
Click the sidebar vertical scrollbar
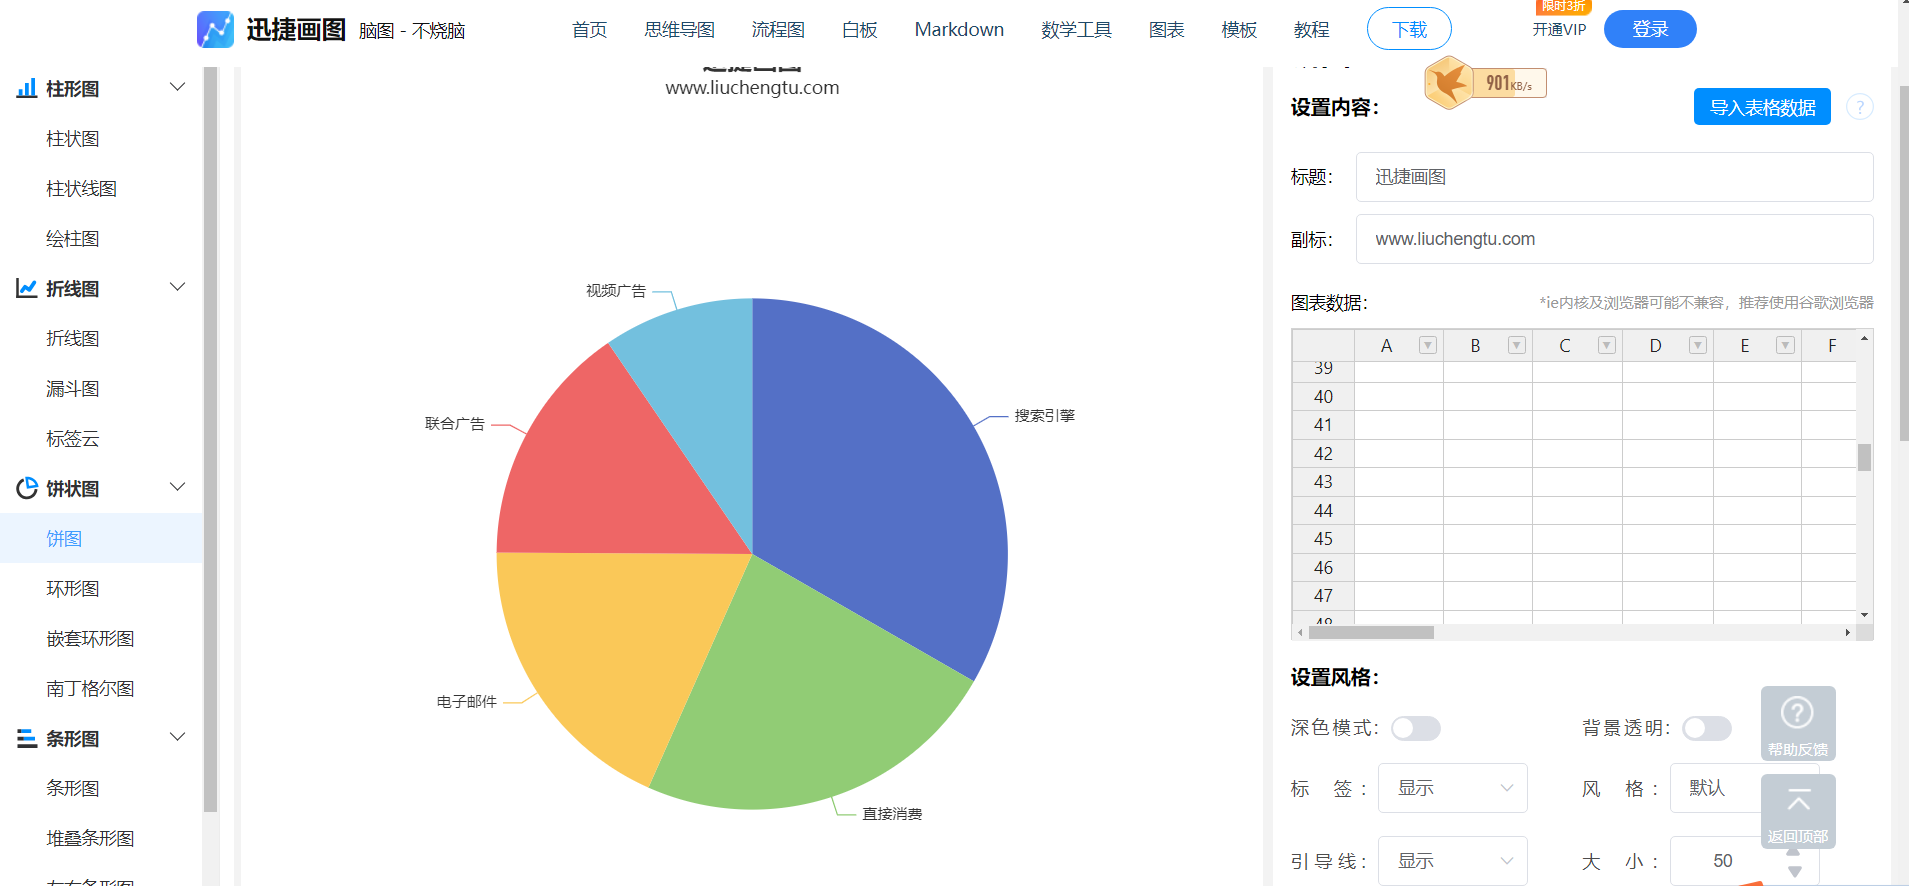[210, 440]
